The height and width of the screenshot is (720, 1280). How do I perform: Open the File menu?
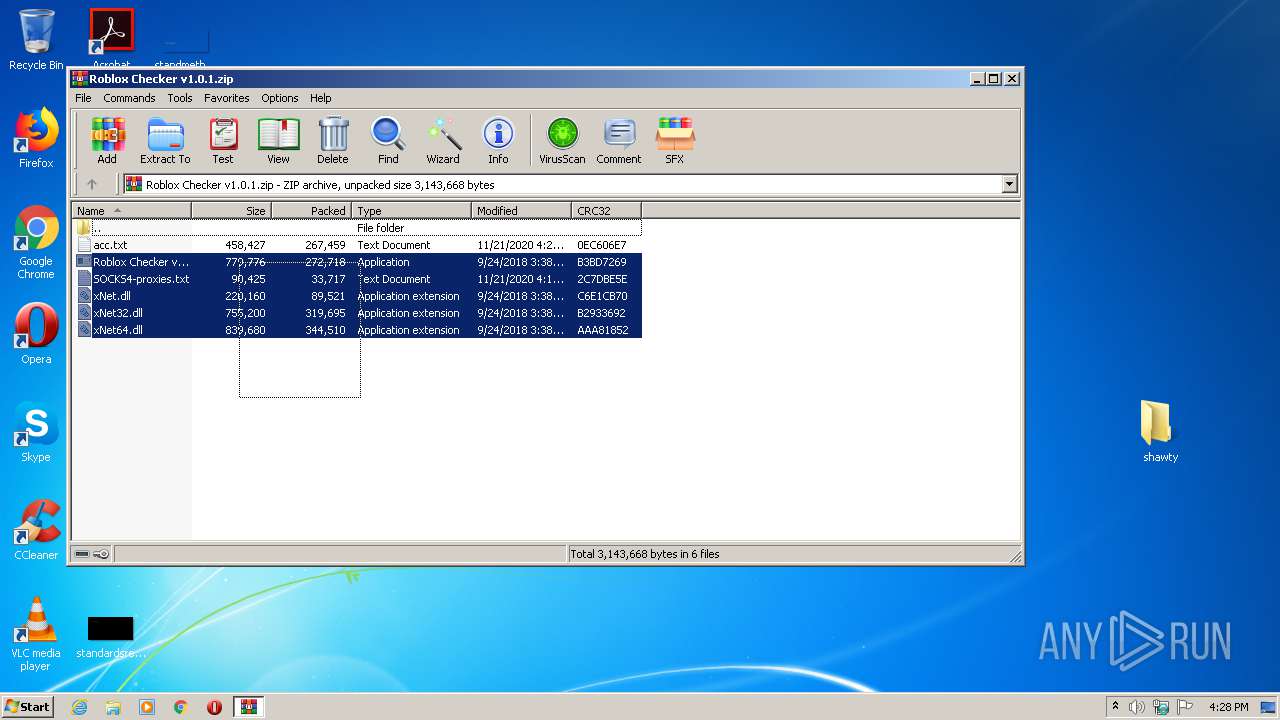tap(83, 98)
